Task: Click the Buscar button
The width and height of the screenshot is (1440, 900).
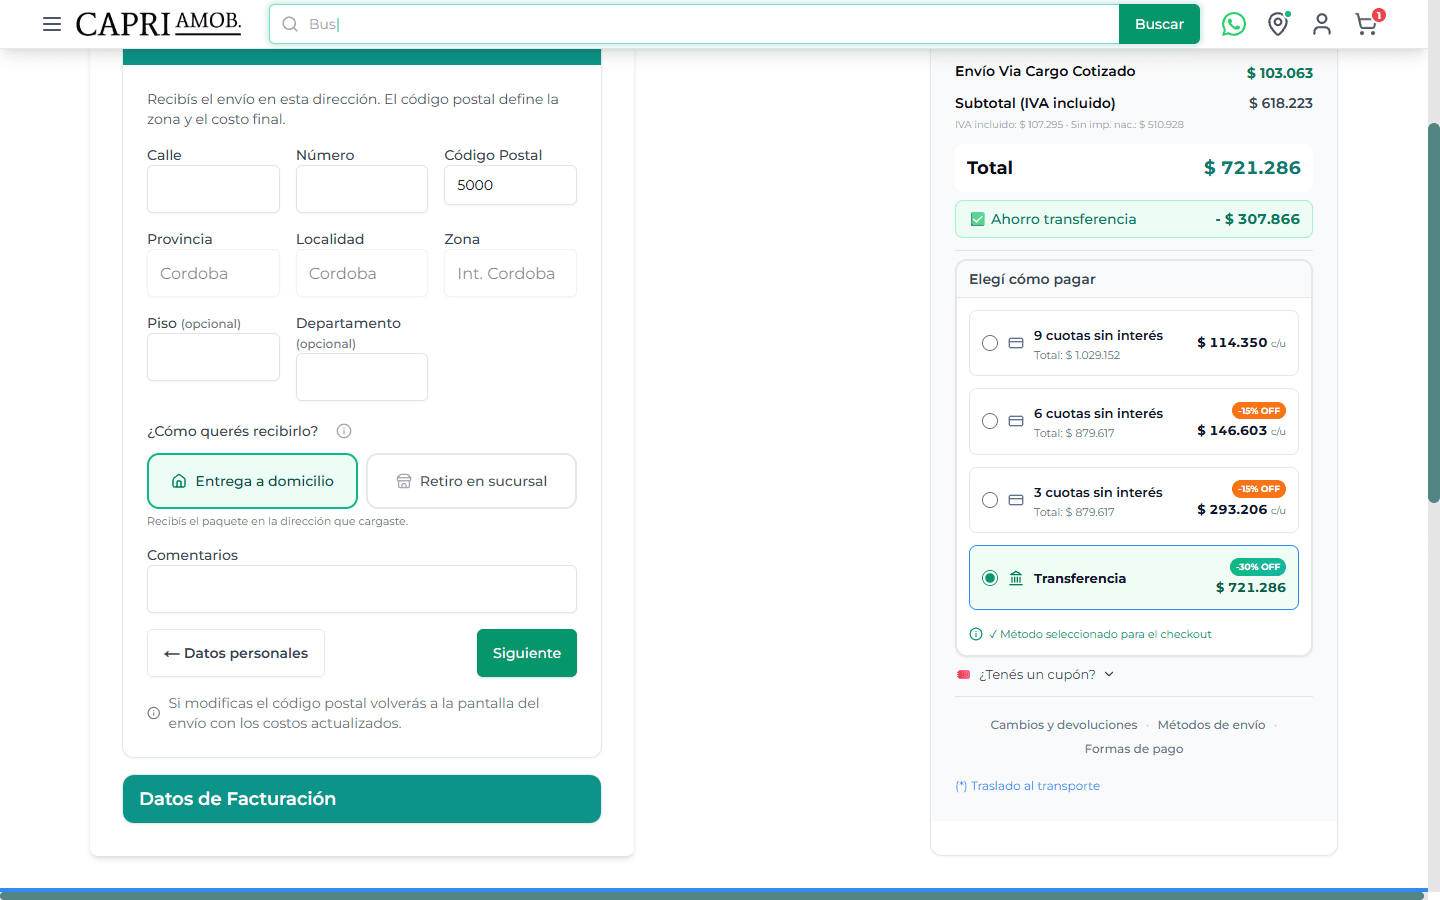Action: (1159, 24)
